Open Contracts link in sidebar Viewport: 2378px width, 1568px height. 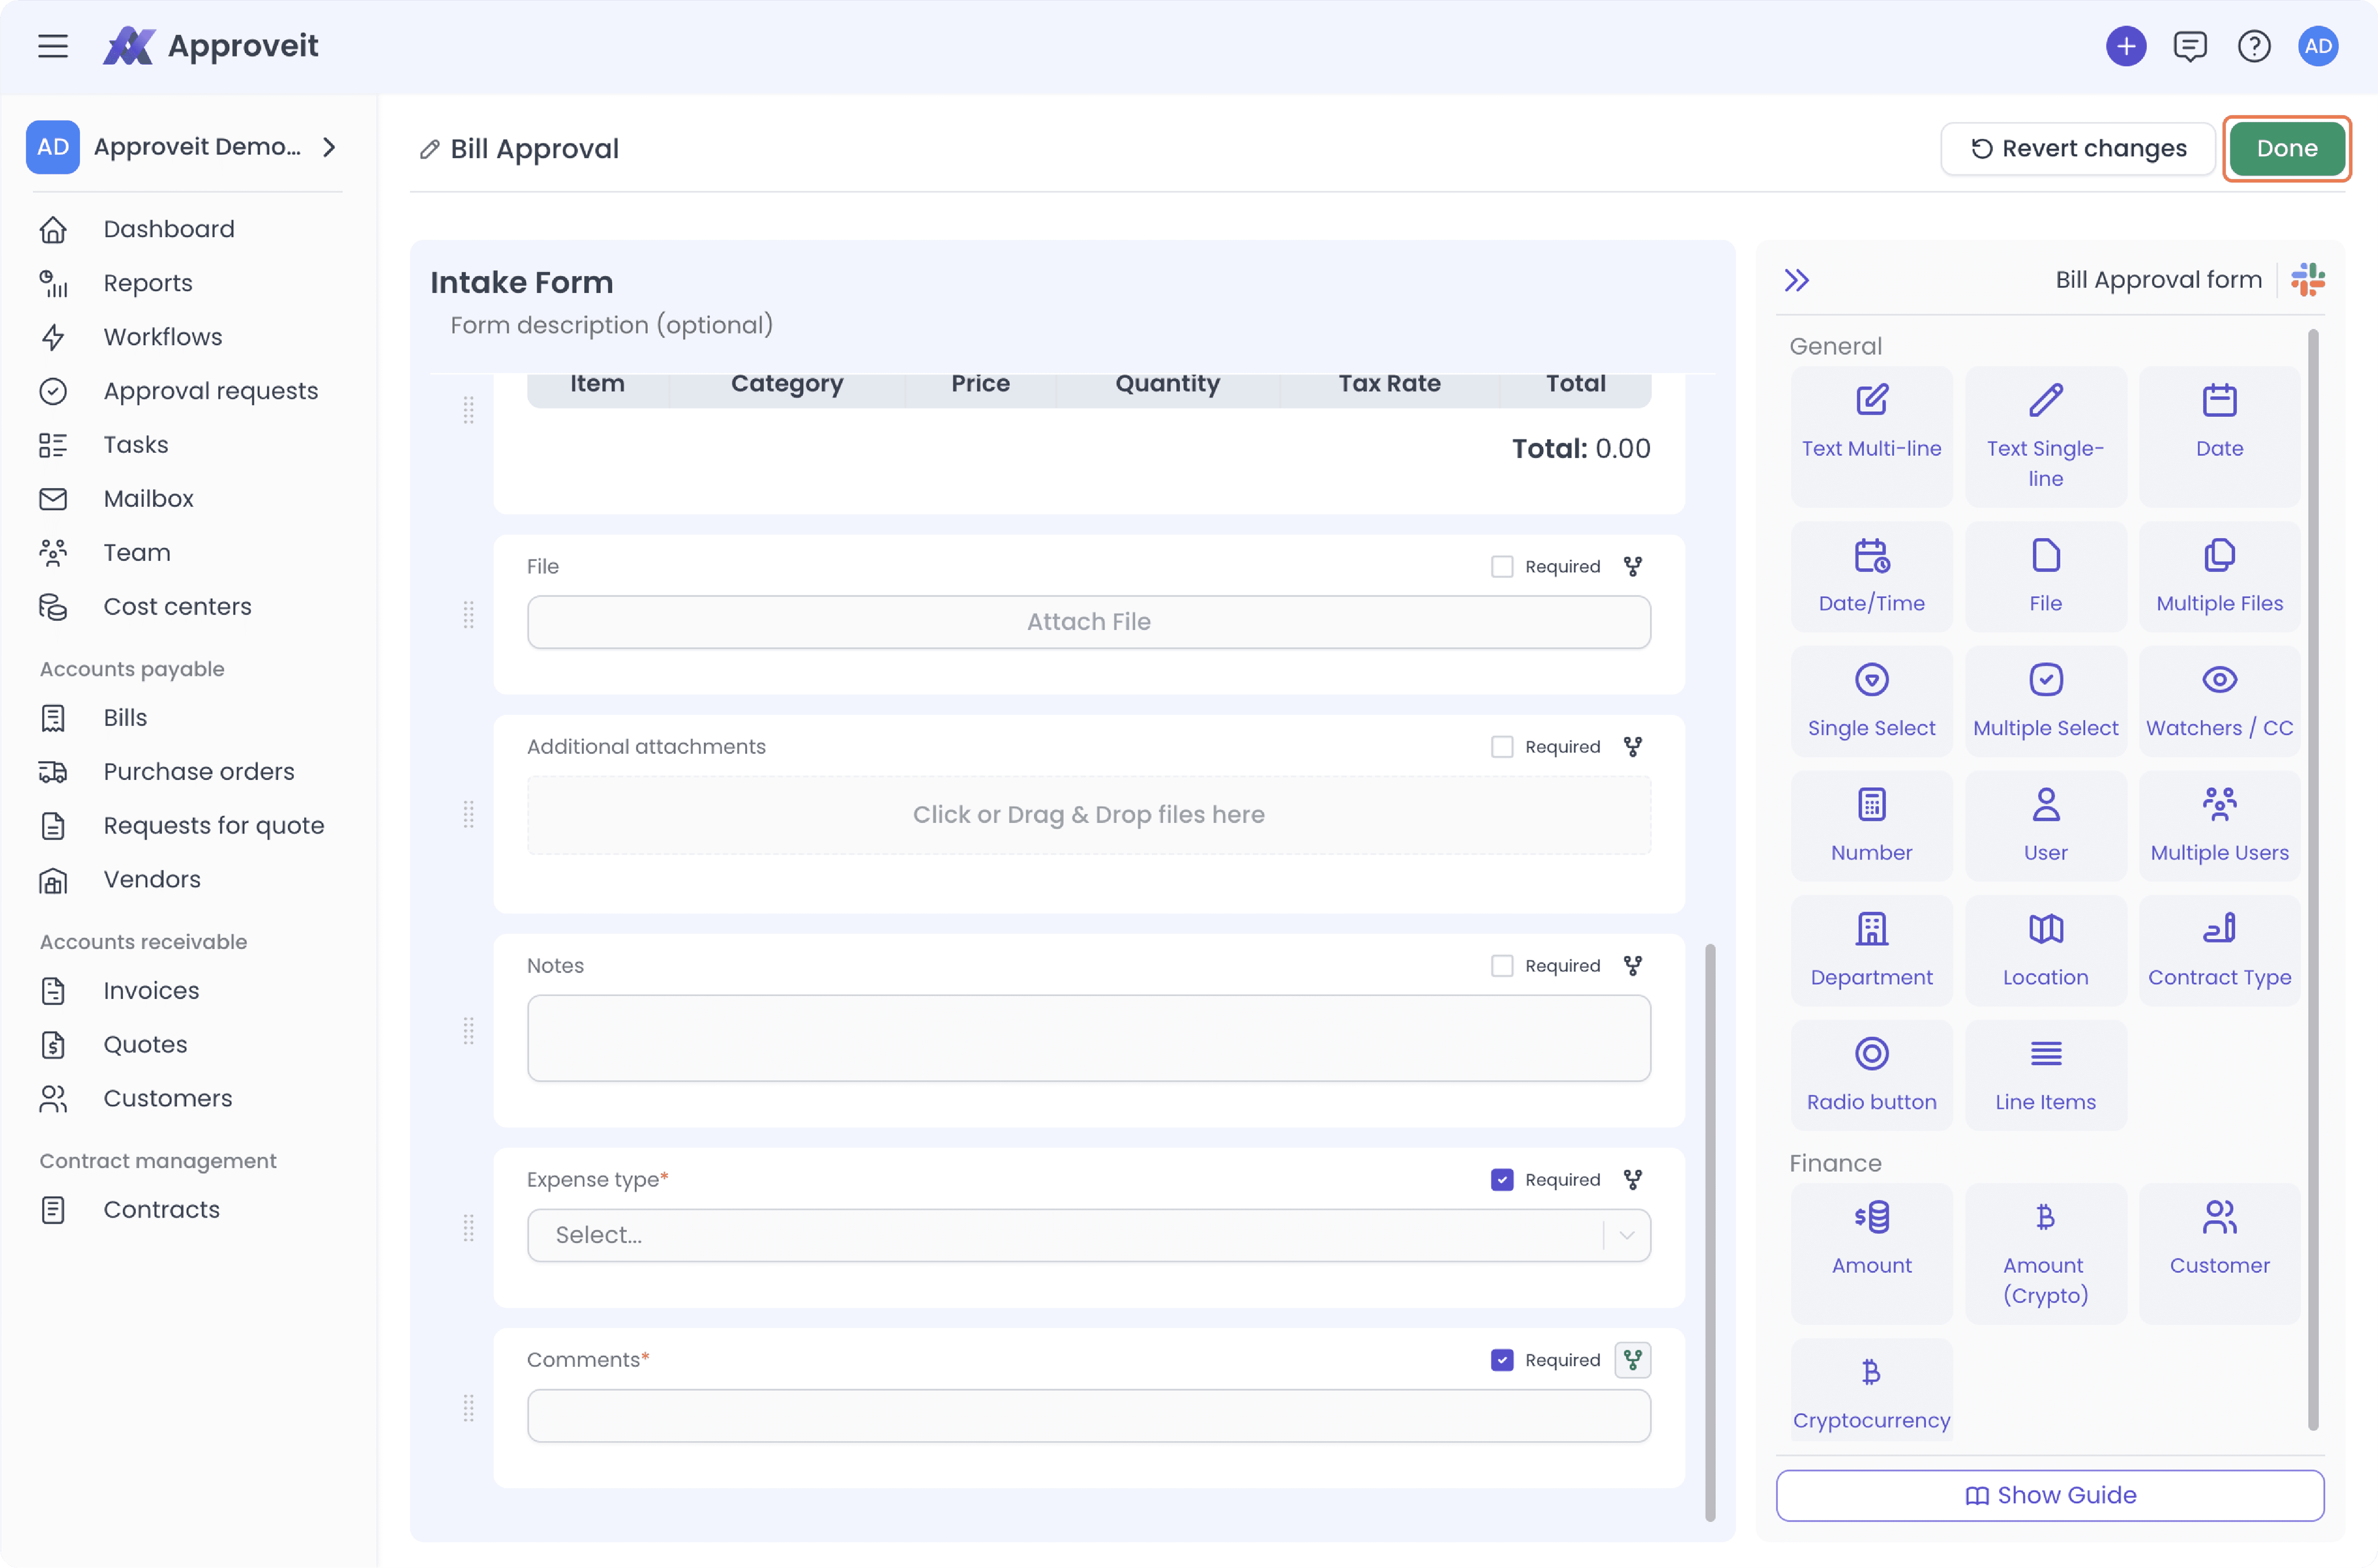tap(161, 1210)
